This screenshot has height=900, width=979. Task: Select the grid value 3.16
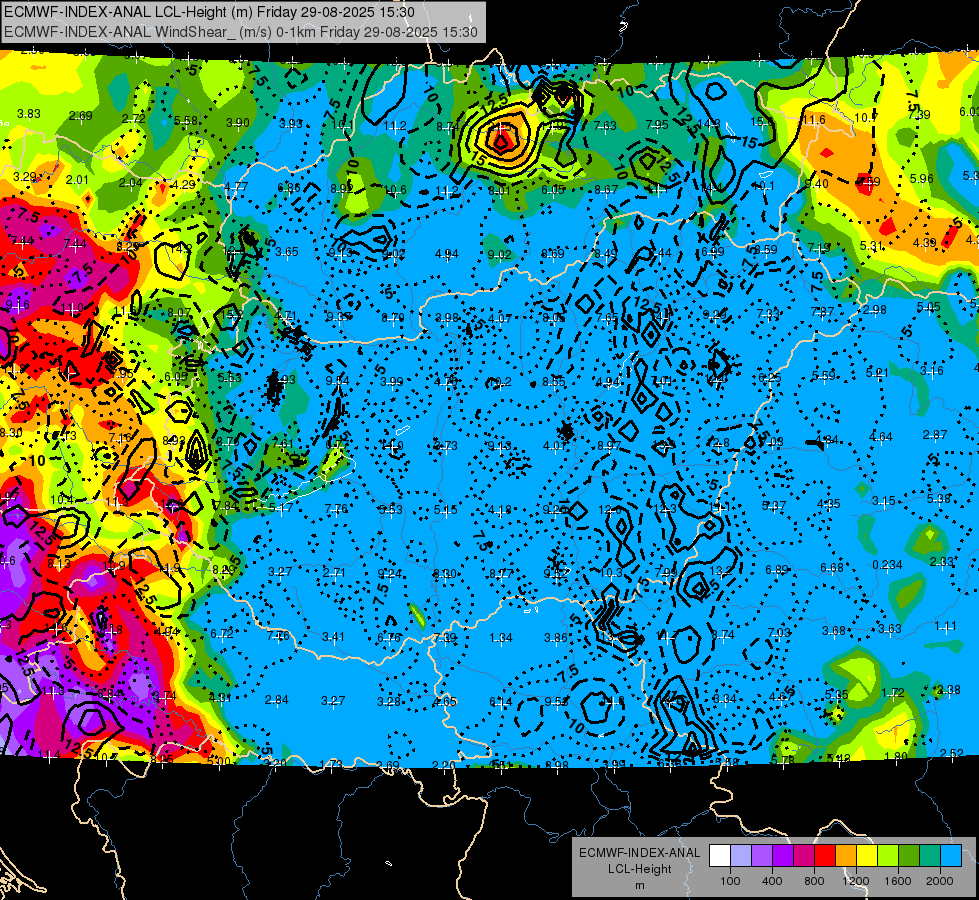tap(932, 371)
